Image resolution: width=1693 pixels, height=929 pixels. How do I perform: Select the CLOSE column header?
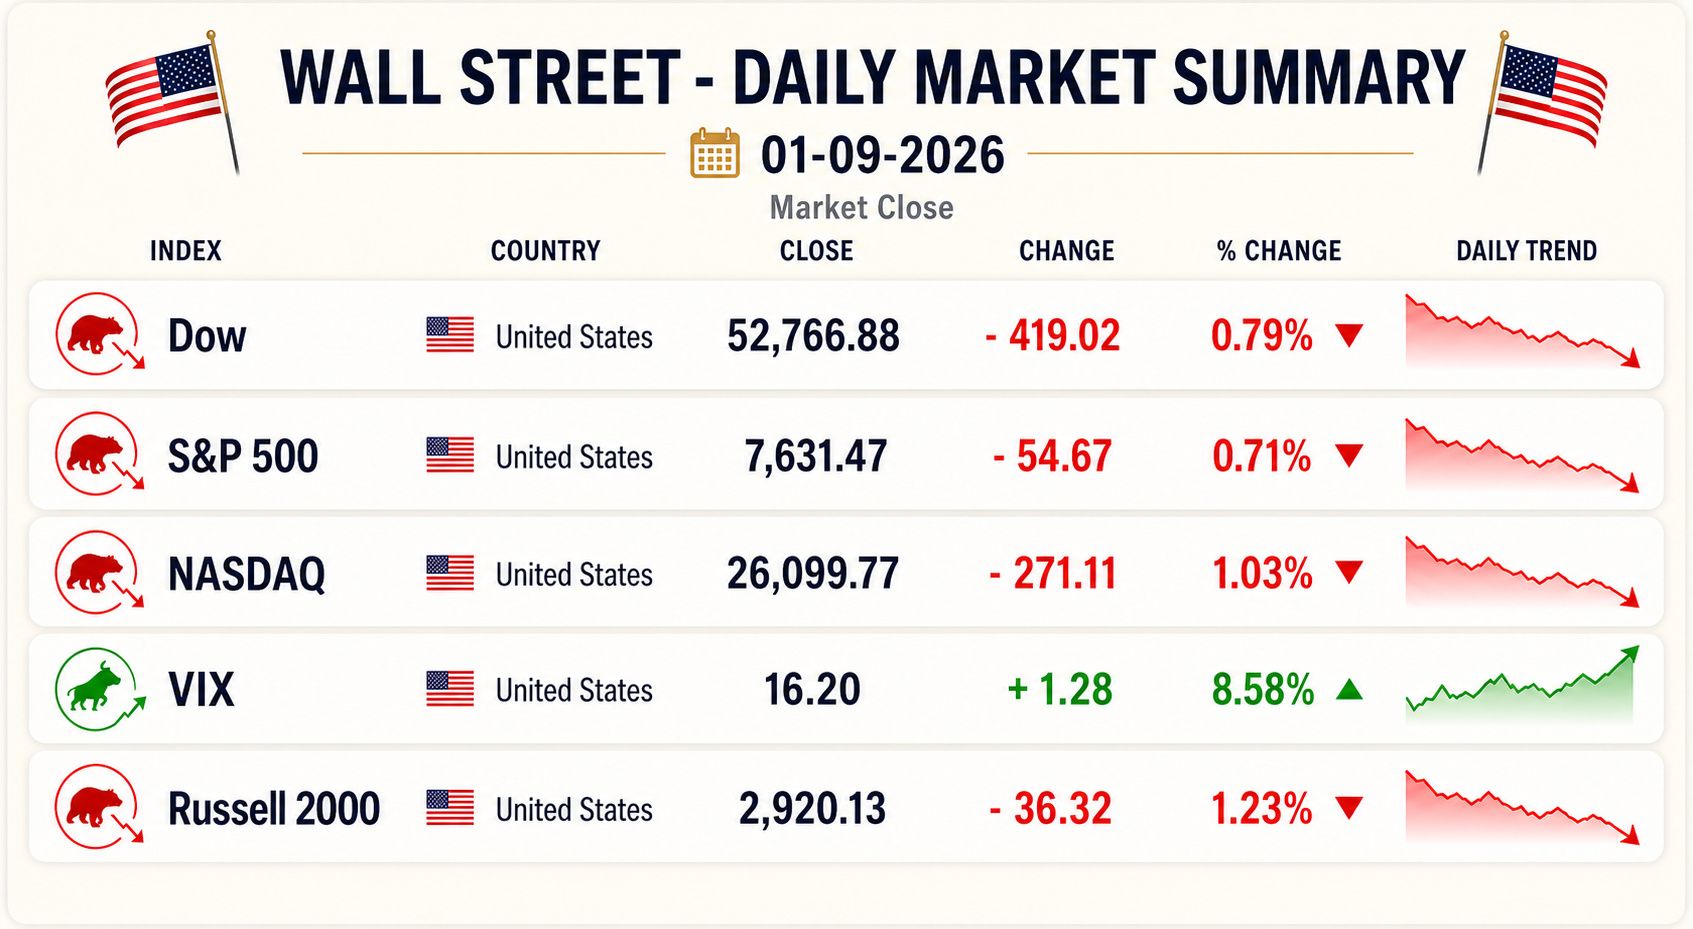(817, 251)
